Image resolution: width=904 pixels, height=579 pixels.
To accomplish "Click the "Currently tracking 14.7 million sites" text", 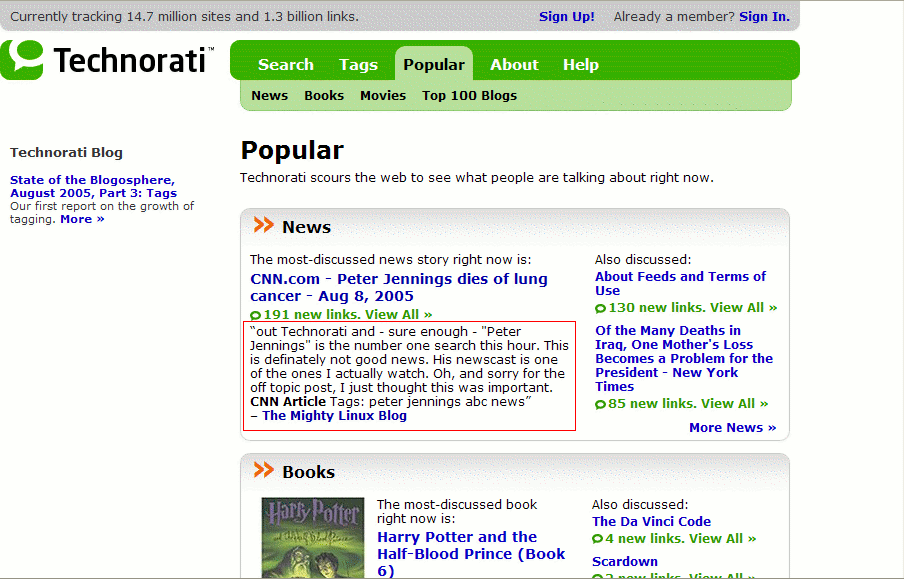I will [184, 17].
